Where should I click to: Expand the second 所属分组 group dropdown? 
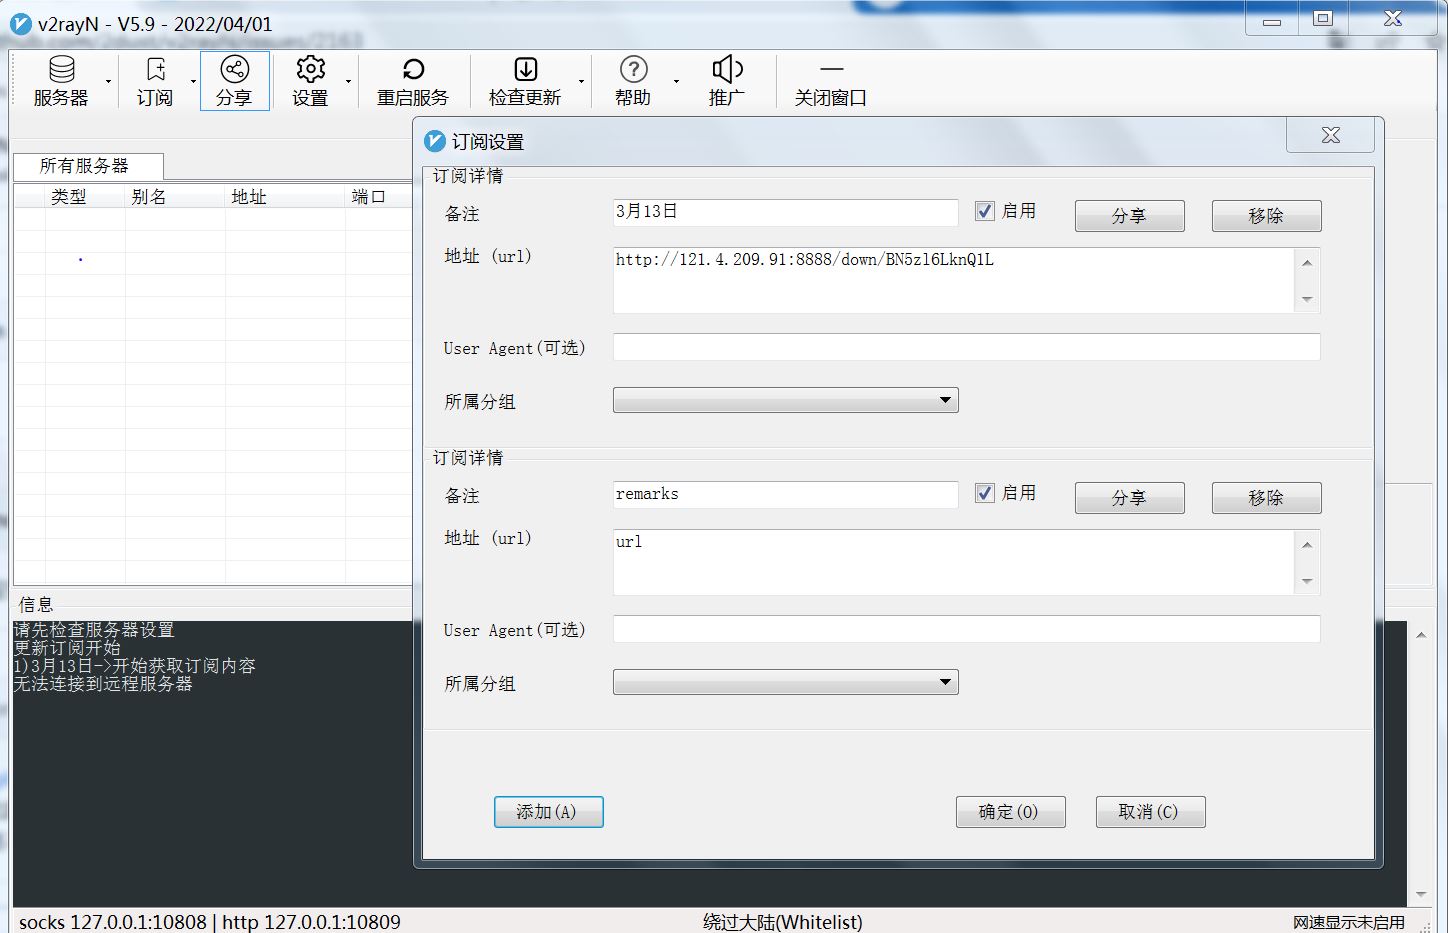(944, 682)
